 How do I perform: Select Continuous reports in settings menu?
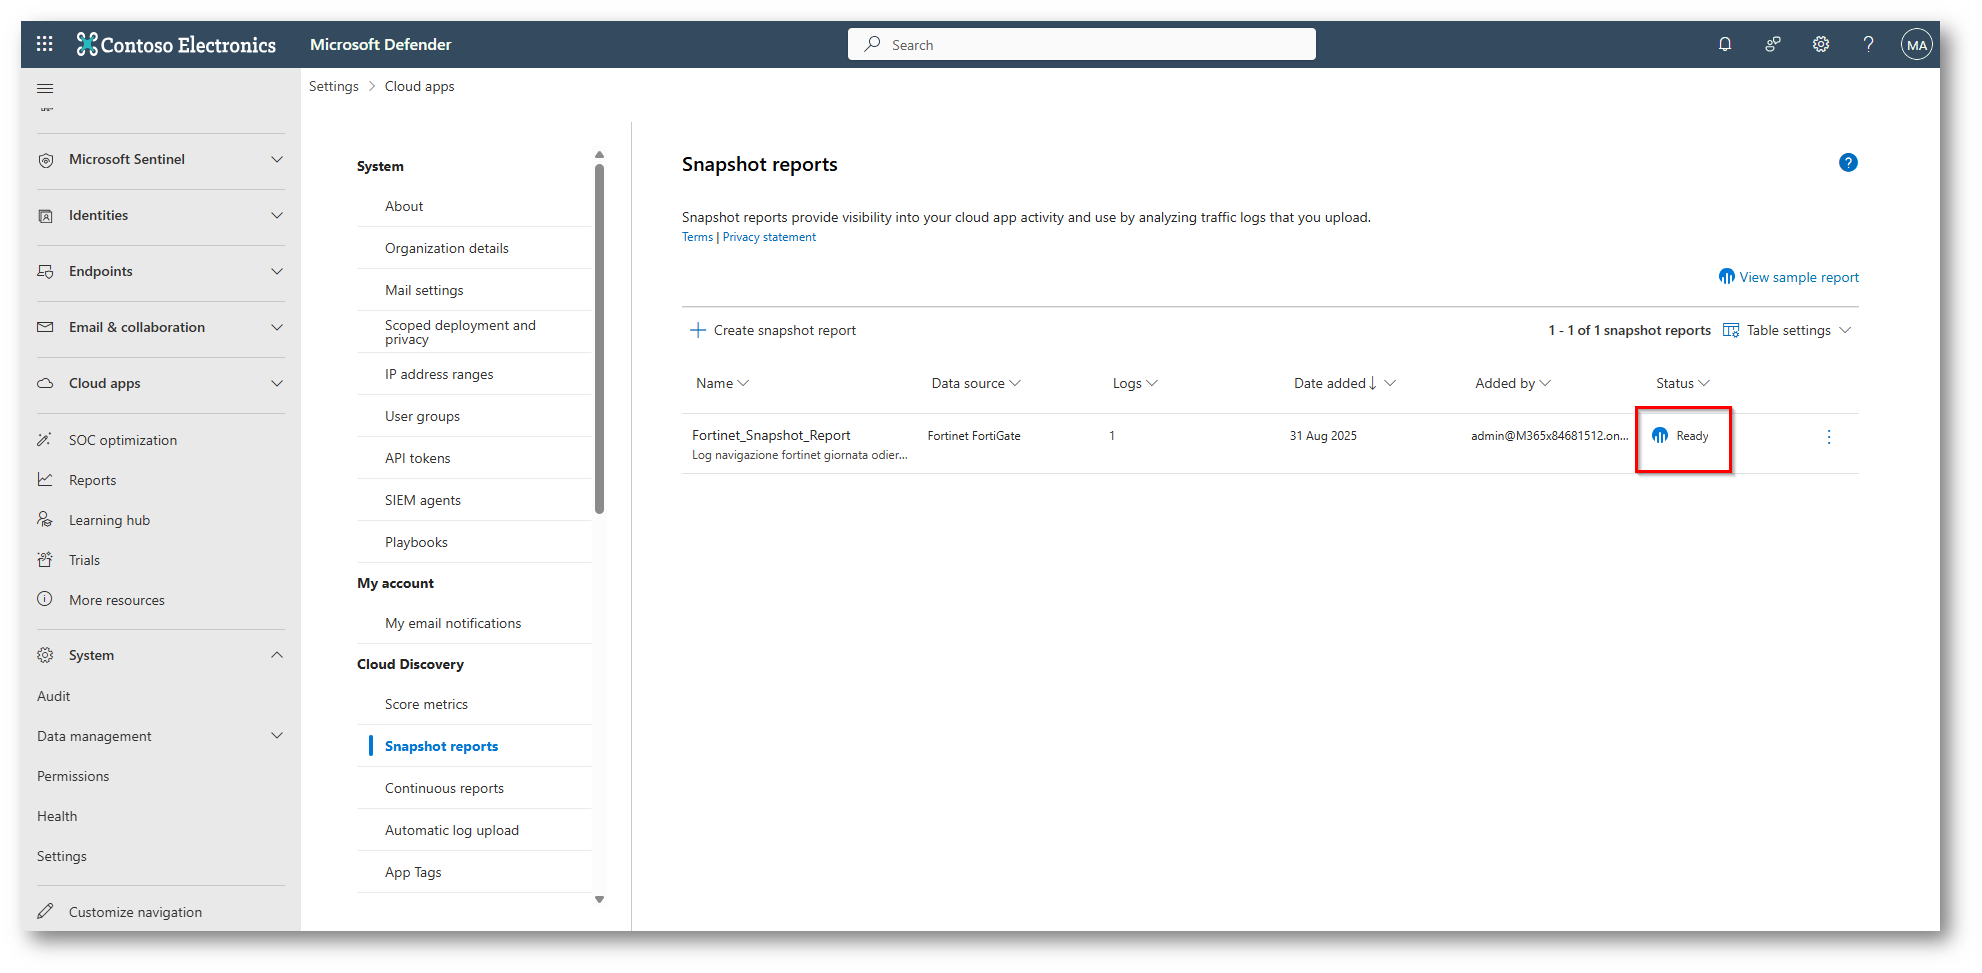pos(444,789)
